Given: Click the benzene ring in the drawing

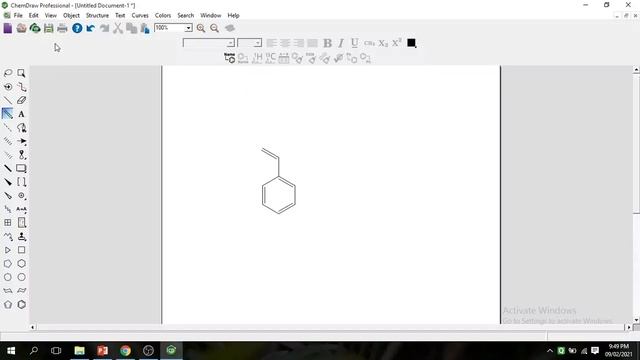Looking at the screenshot, I should click(x=279, y=195).
